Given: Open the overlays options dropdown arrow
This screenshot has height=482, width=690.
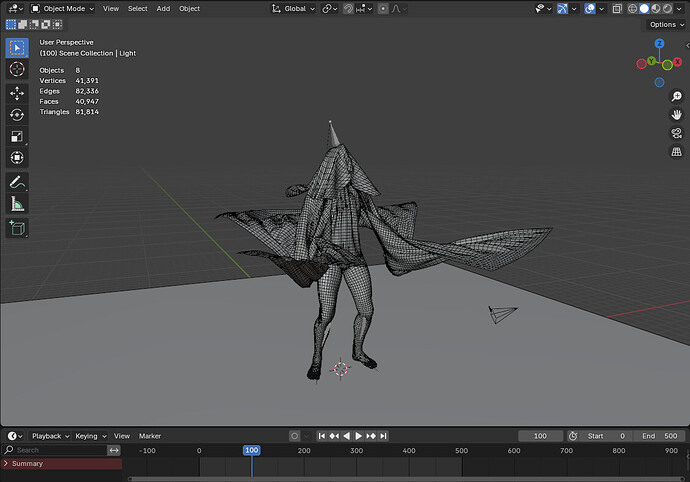Looking at the screenshot, I should (x=602, y=8).
